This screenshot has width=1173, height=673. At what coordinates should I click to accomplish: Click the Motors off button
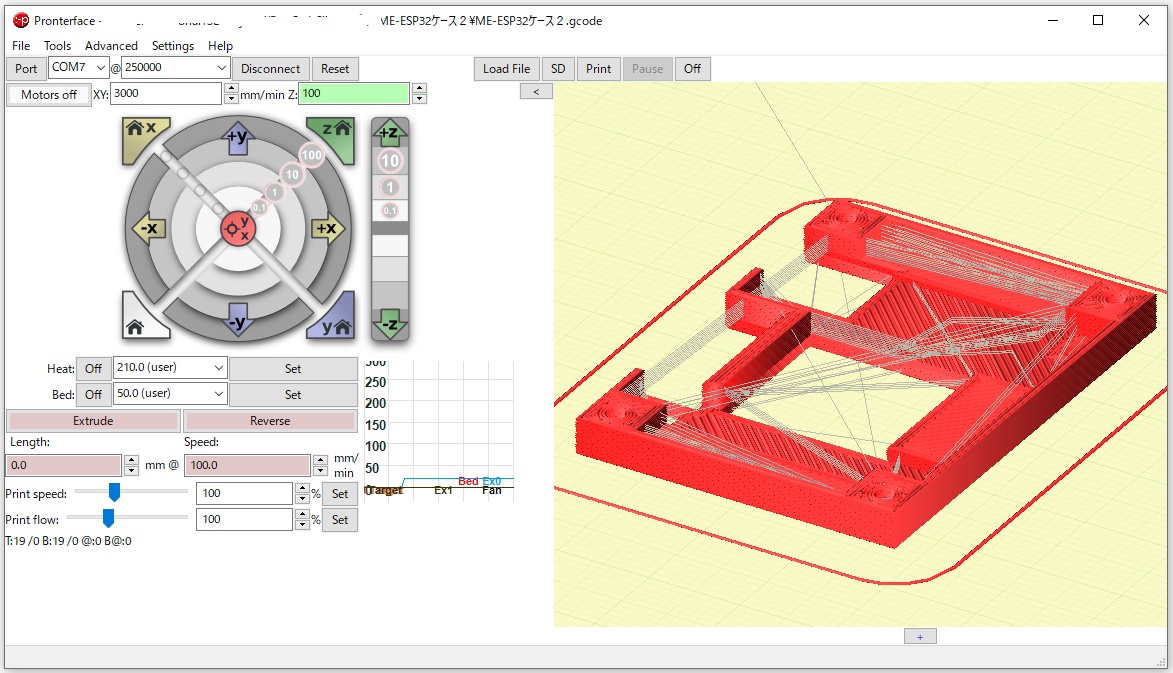[x=49, y=95]
